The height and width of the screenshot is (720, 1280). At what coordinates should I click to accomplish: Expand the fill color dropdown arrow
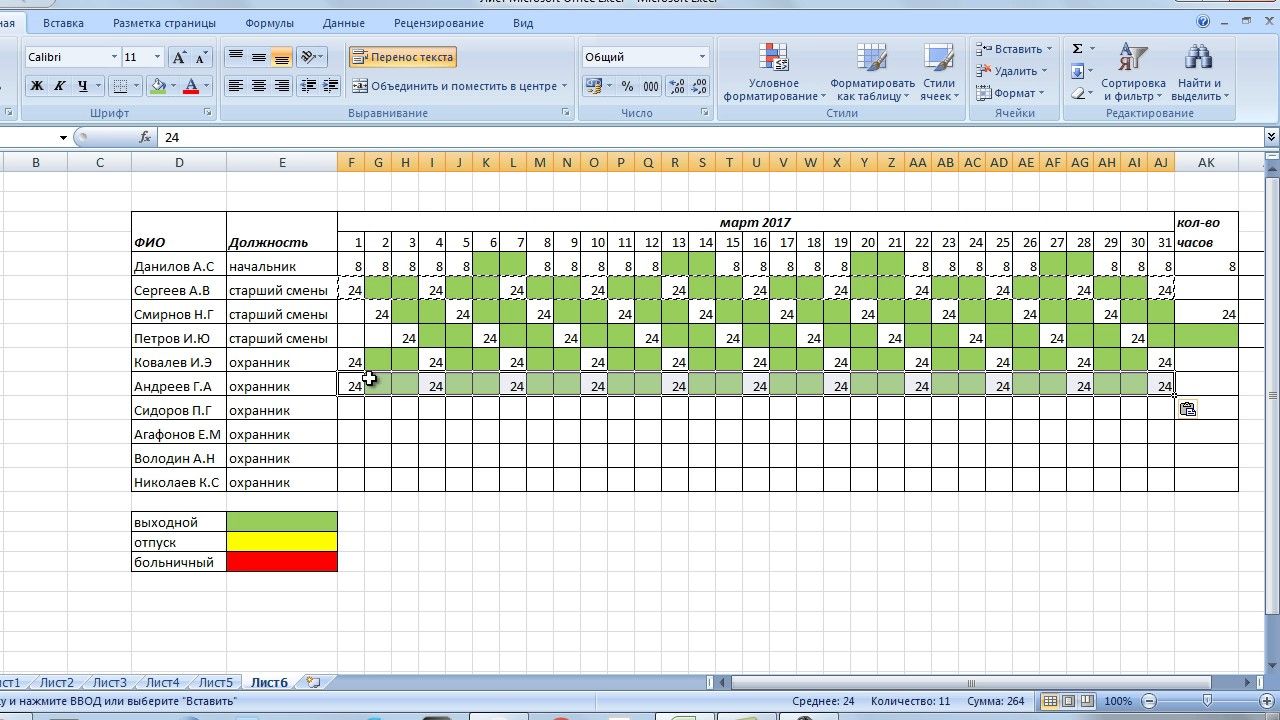174,86
